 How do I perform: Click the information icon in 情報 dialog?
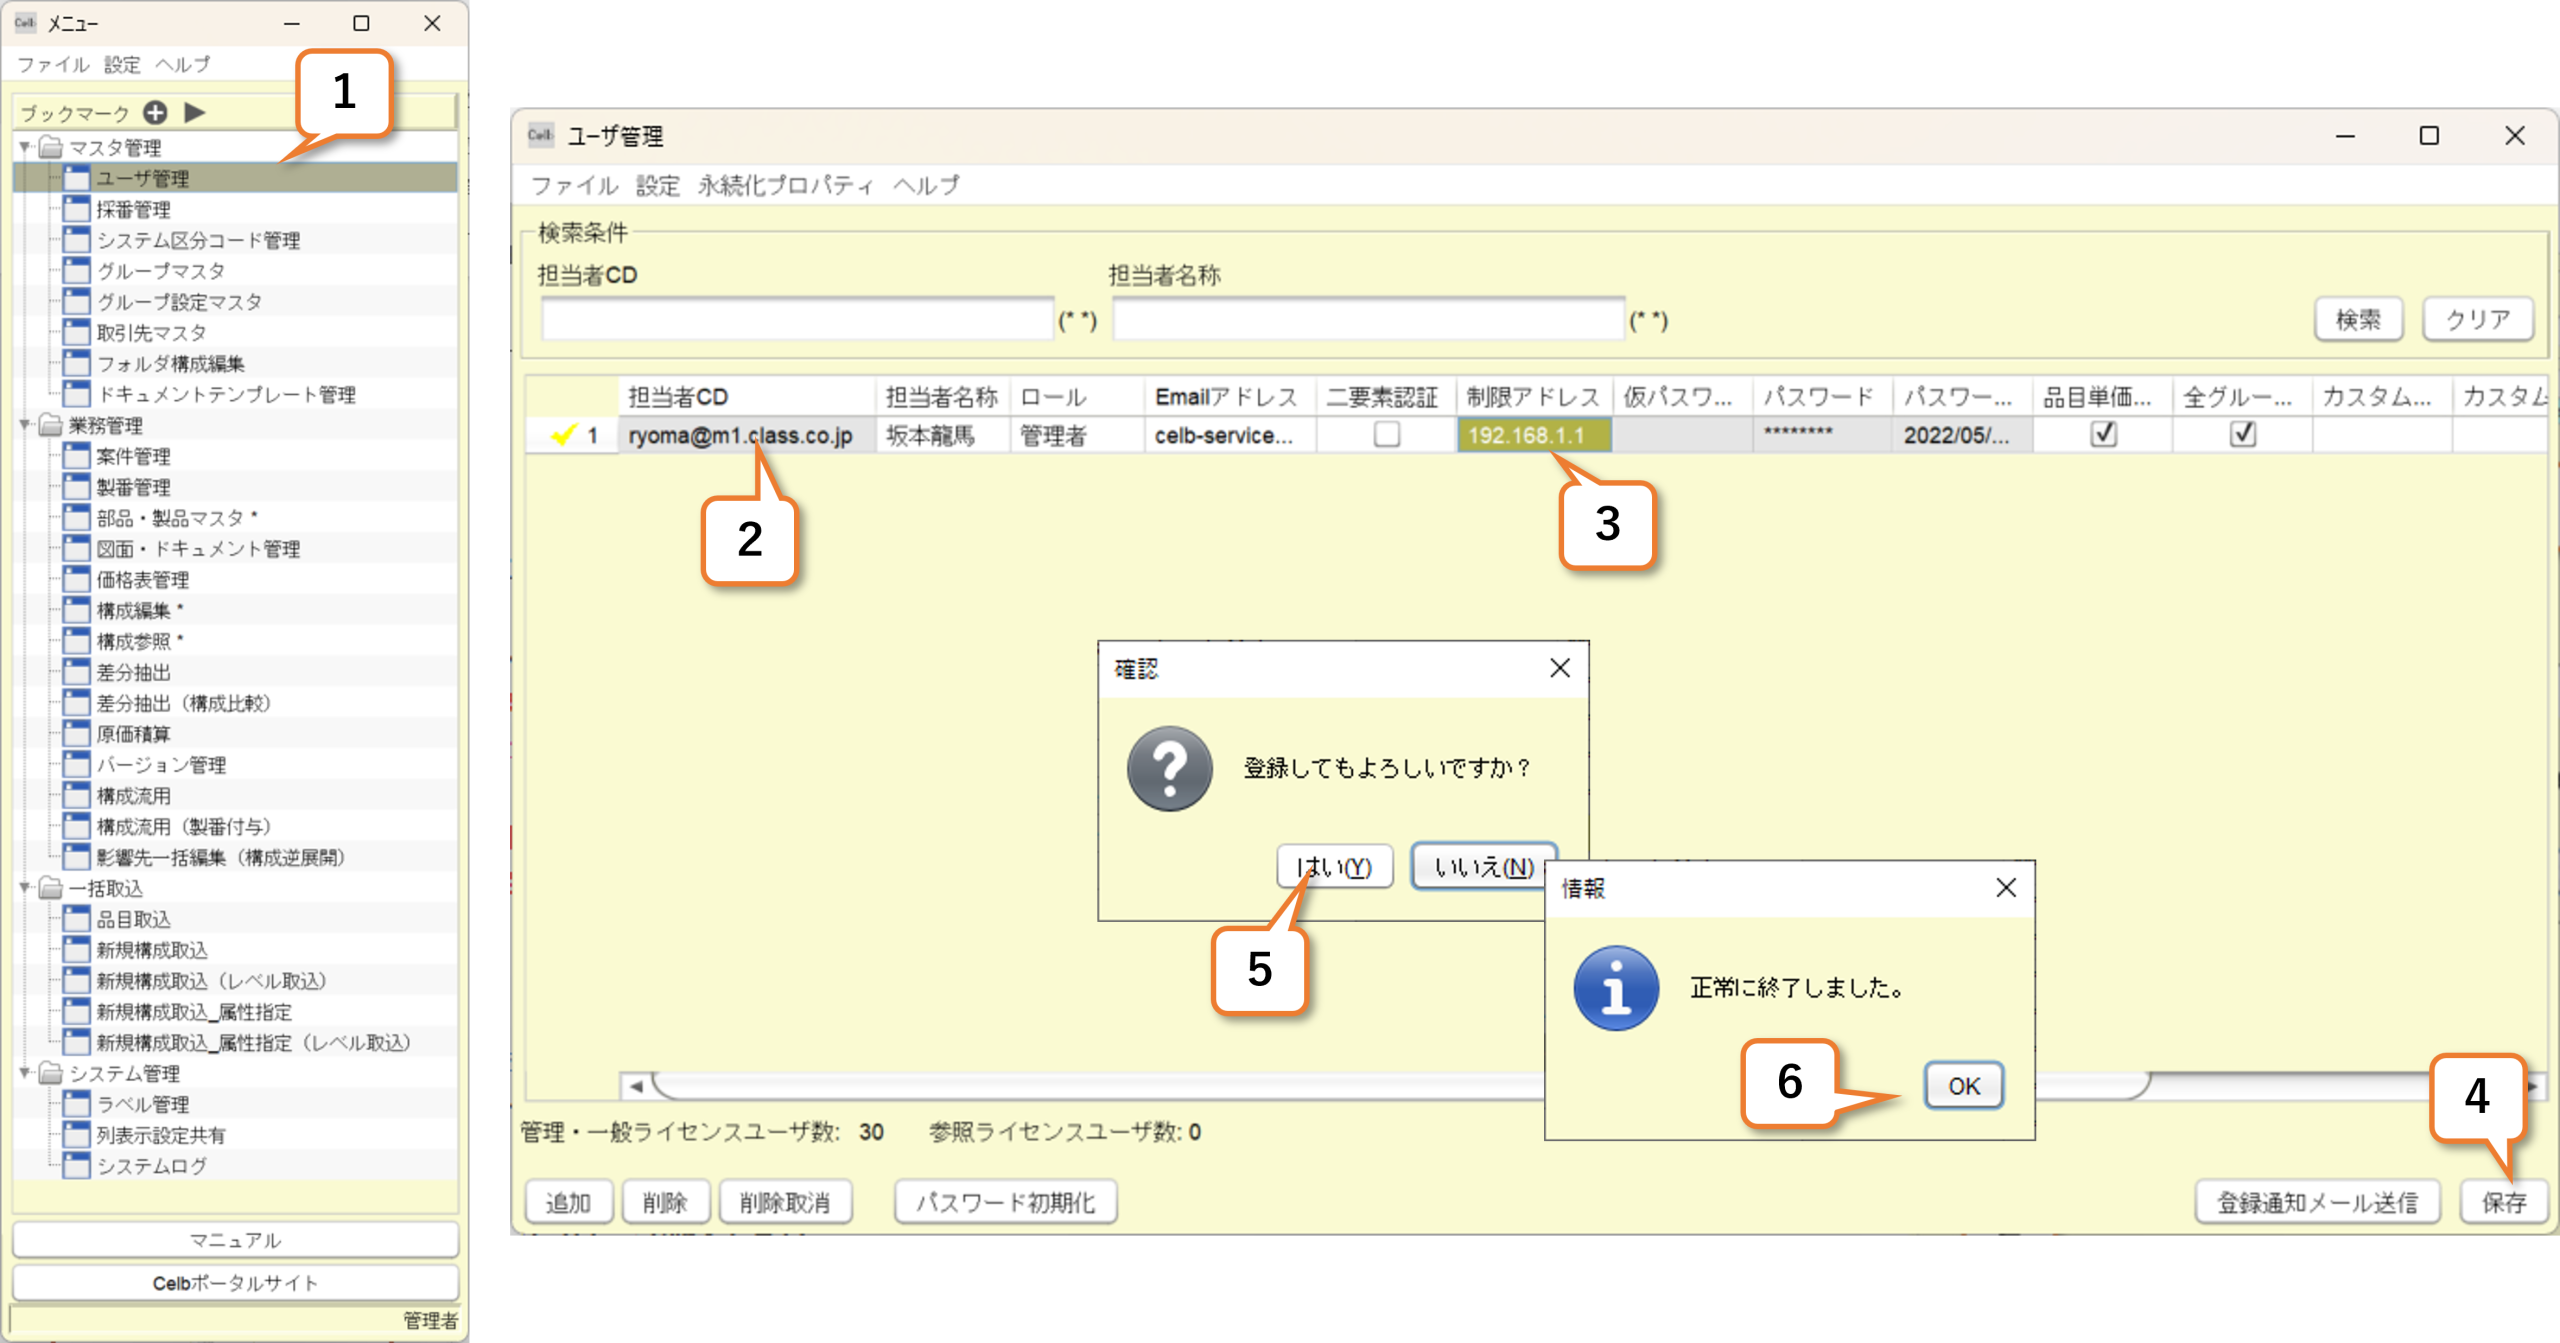tap(1615, 988)
